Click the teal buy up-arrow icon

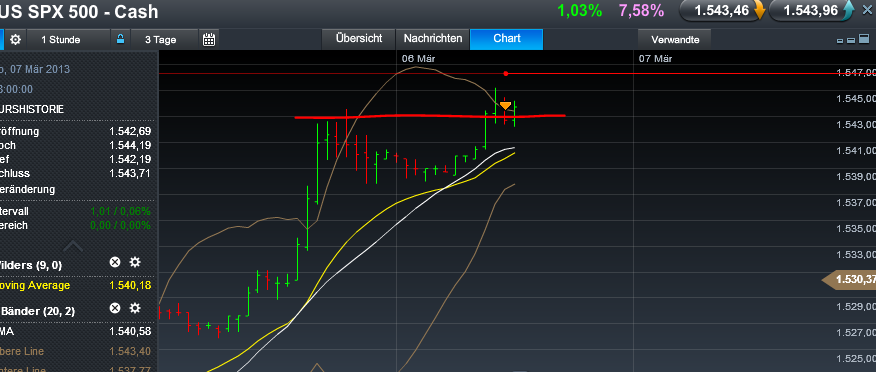tap(849, 11)
